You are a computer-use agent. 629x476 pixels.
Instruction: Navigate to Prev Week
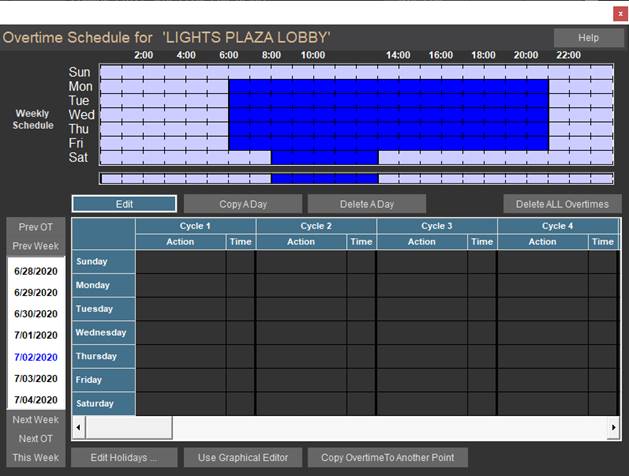[35, 246]
